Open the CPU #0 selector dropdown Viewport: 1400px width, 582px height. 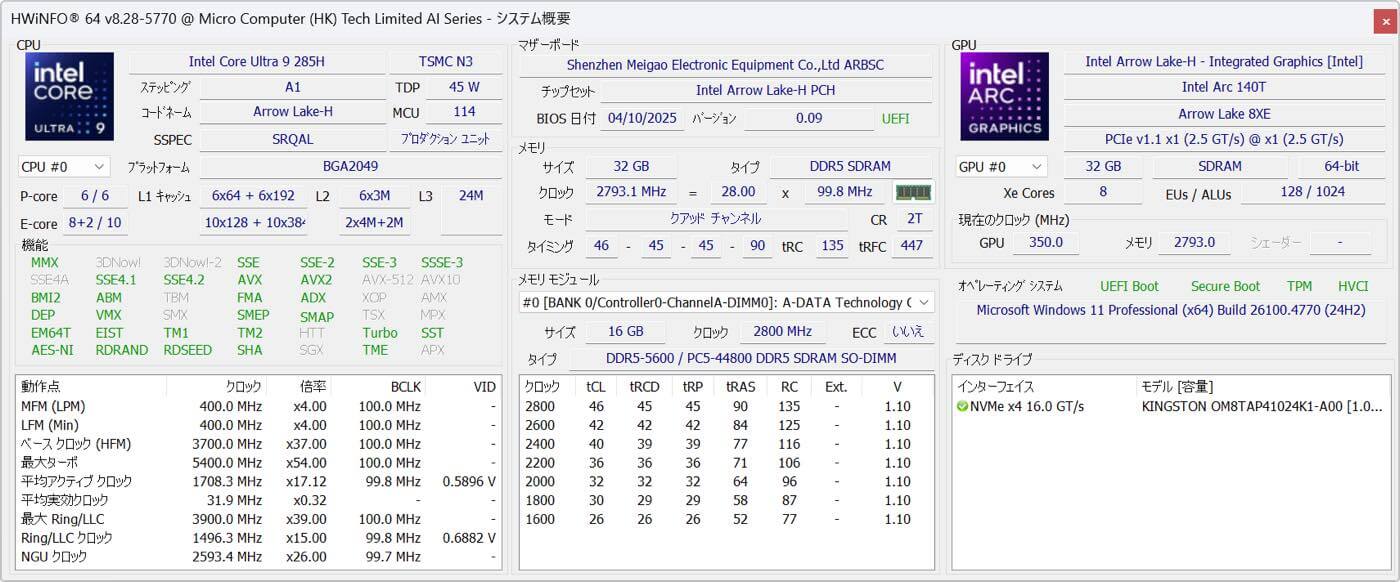tap(64, 166)
